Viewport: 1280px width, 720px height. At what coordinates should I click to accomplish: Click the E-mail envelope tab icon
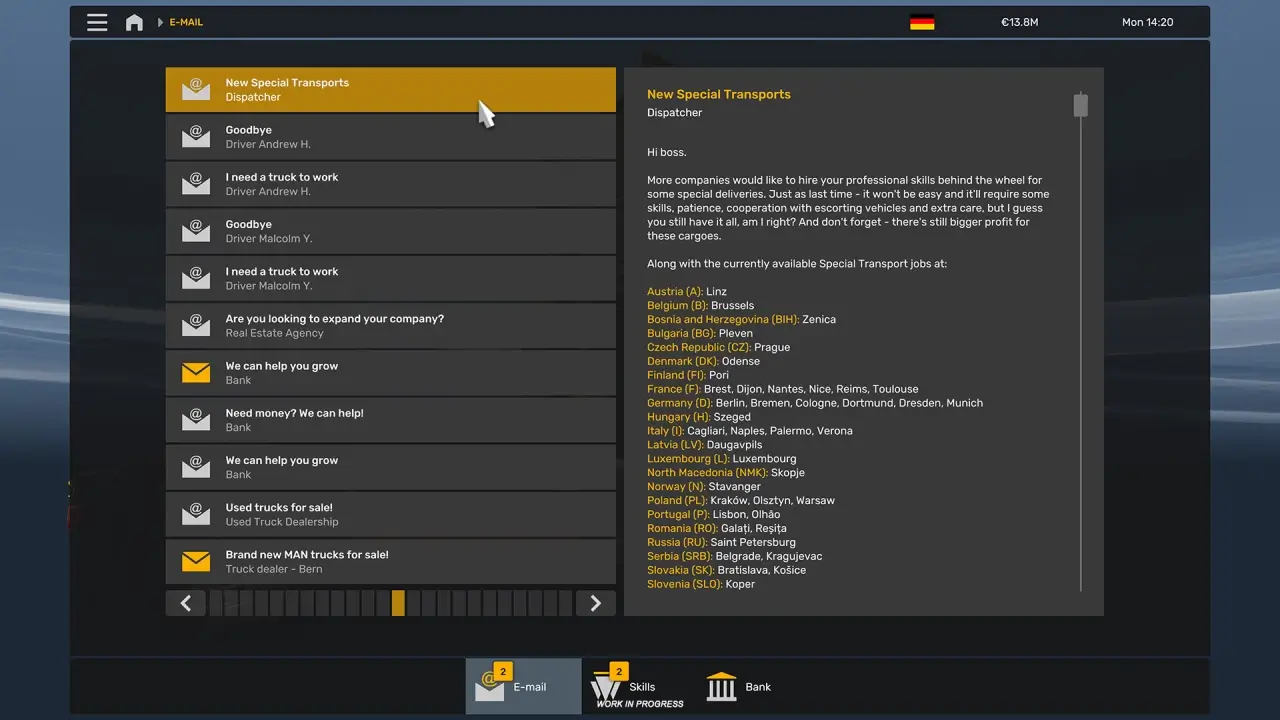[490, 687]
